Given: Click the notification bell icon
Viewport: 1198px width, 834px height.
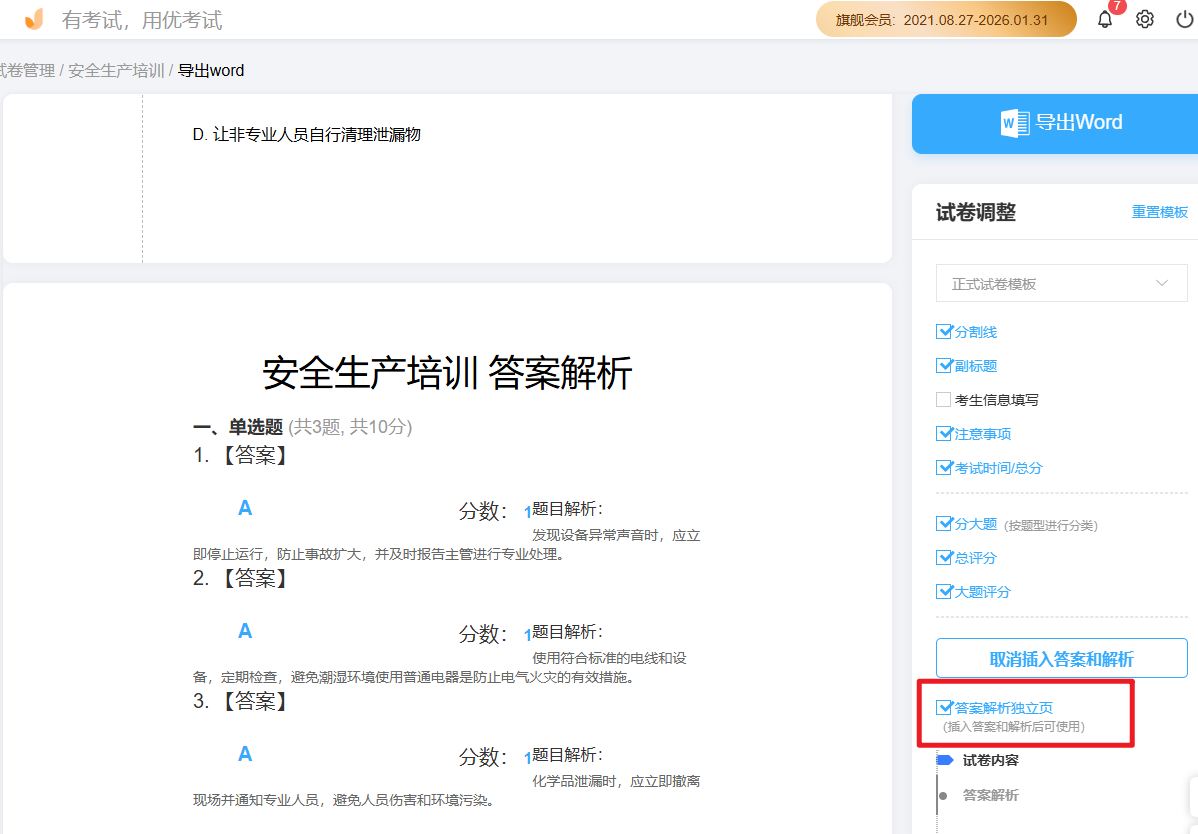Looking at the screenshot, I should (x=1104, y=19).
